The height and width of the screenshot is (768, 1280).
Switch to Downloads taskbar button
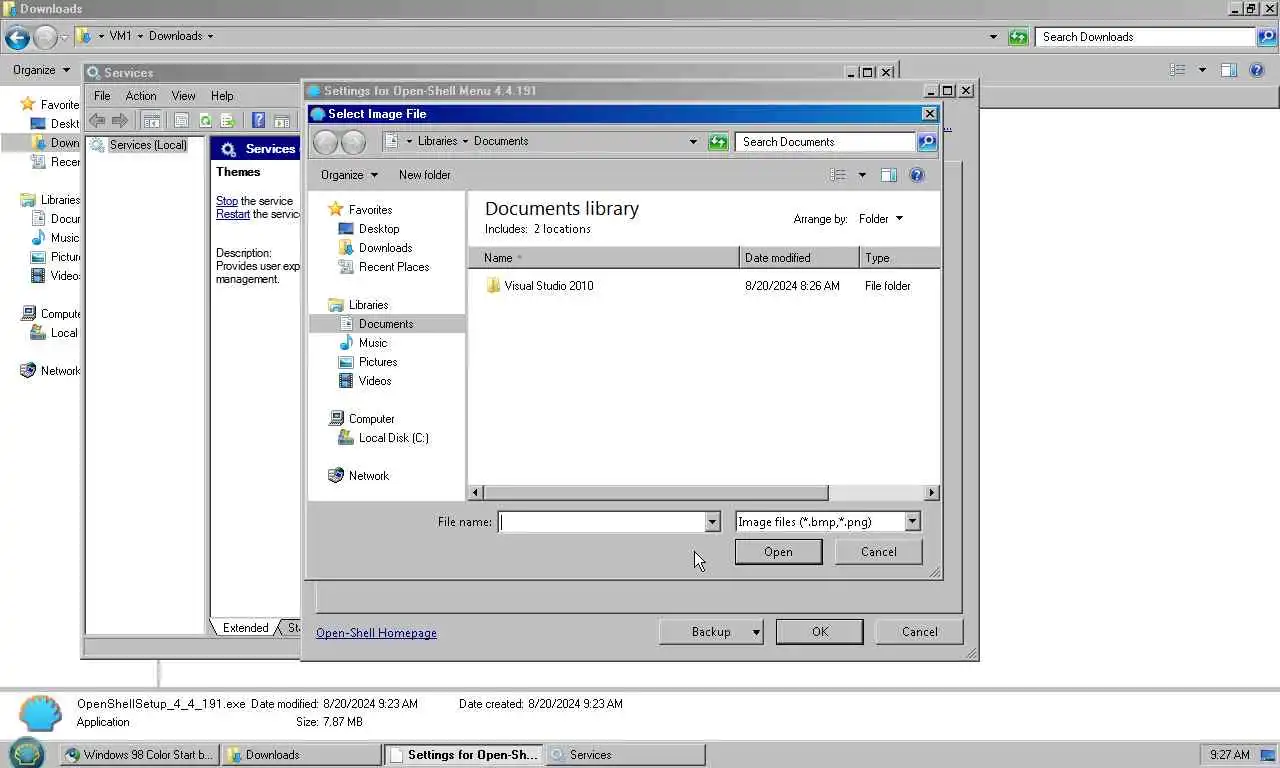[300, 755]
